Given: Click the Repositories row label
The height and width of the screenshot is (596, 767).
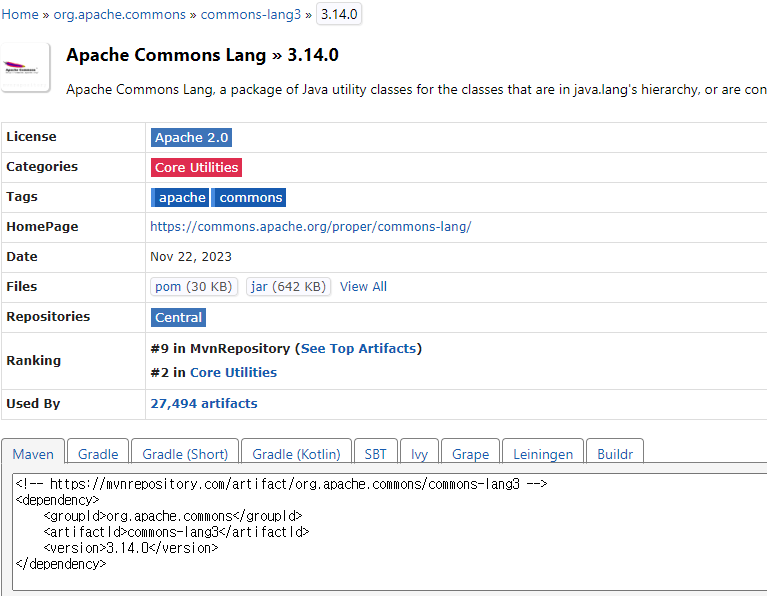Looking at the screenshot, I should (48, 317).
